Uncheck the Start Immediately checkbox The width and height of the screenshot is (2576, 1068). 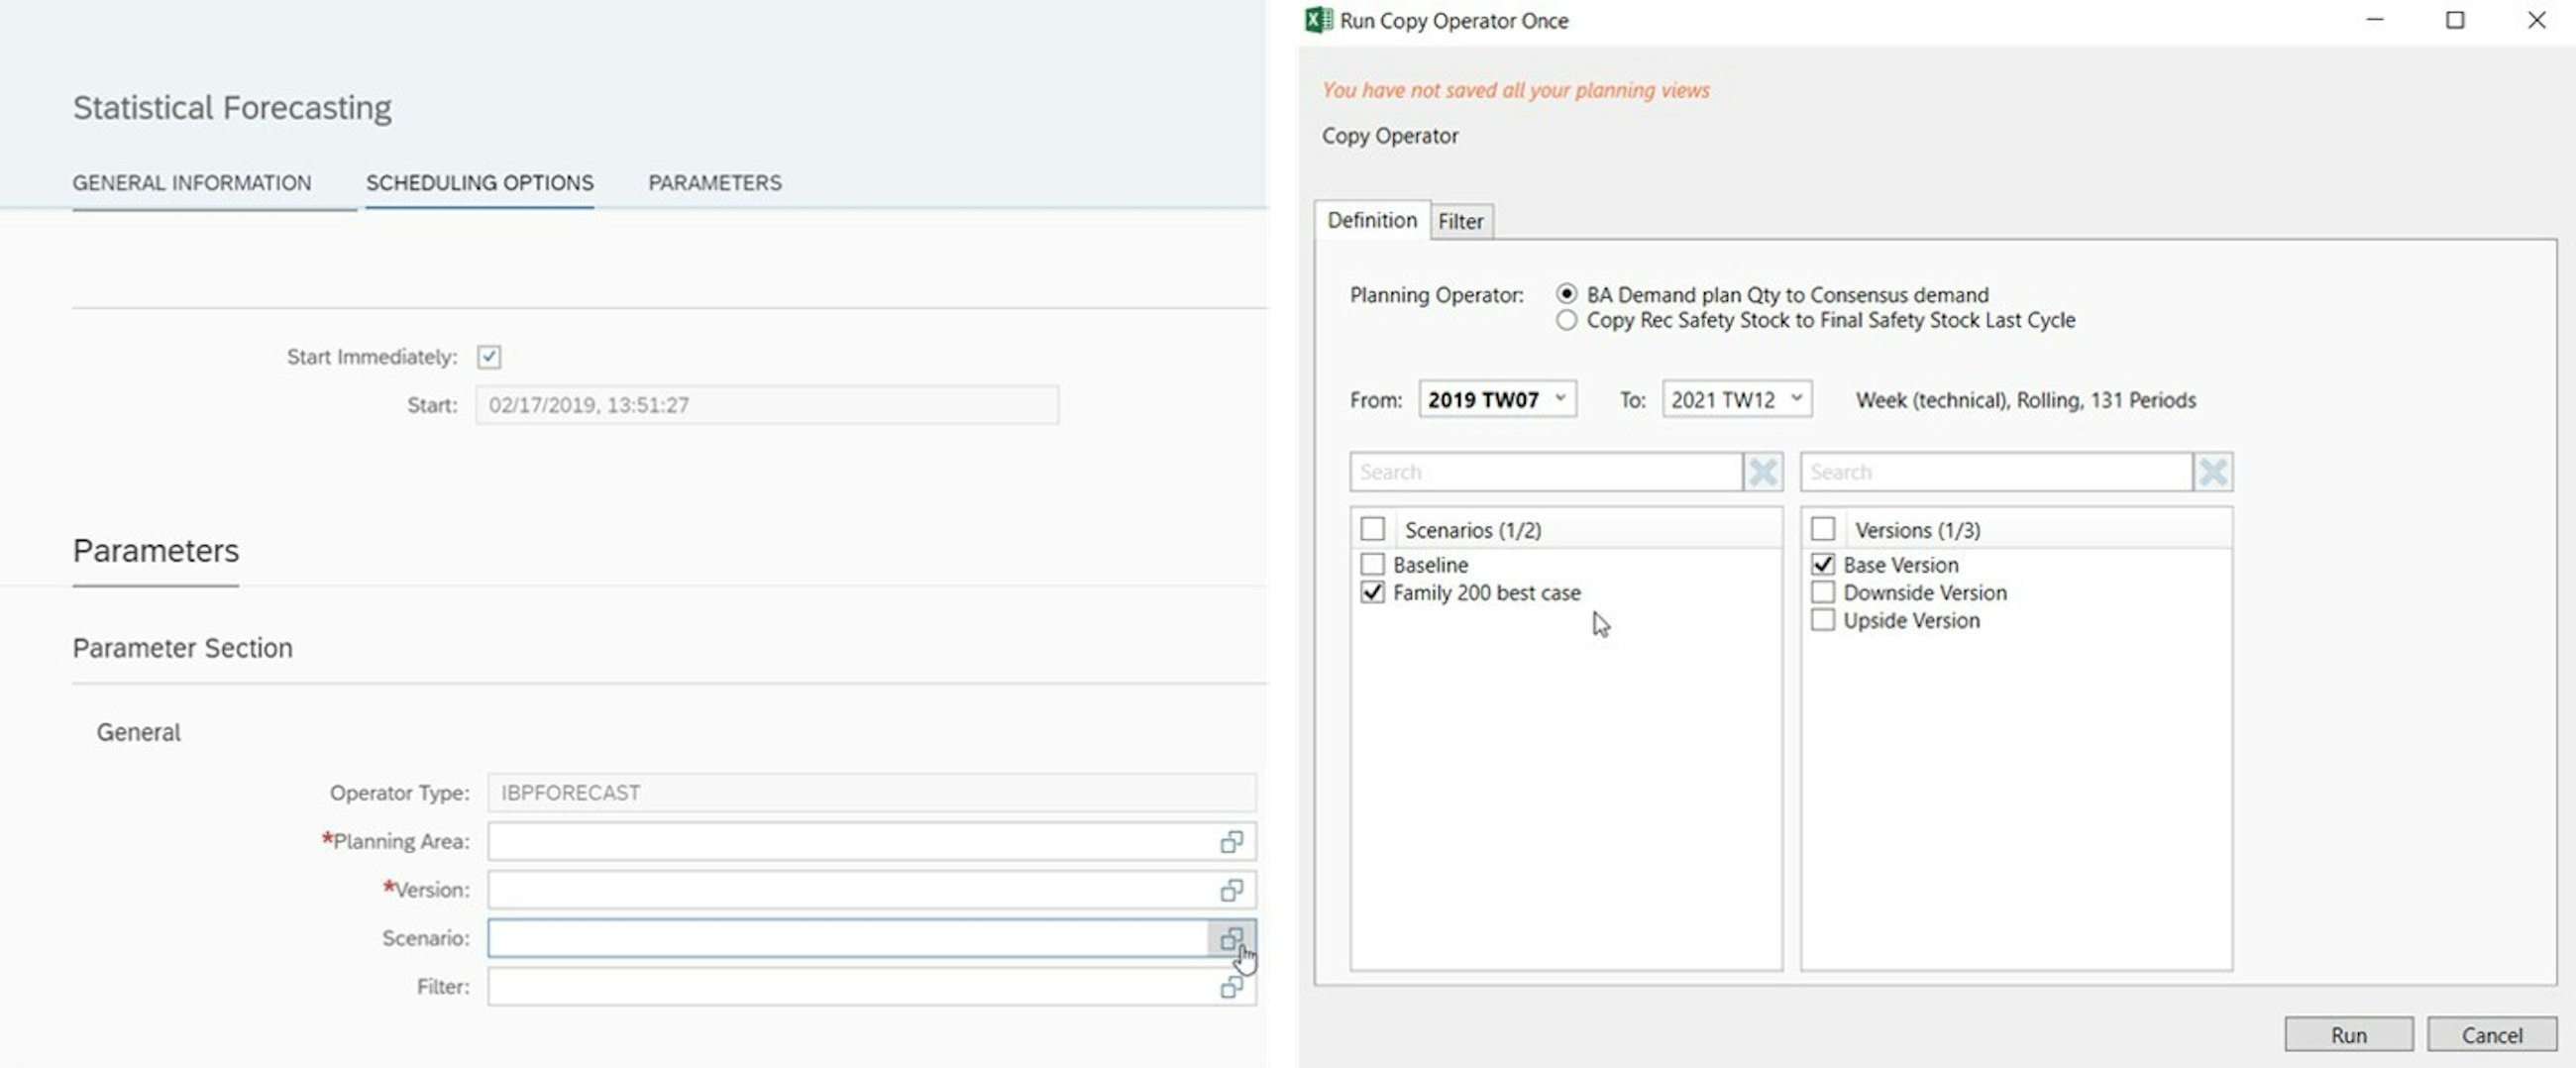click(x=489, y=357)
